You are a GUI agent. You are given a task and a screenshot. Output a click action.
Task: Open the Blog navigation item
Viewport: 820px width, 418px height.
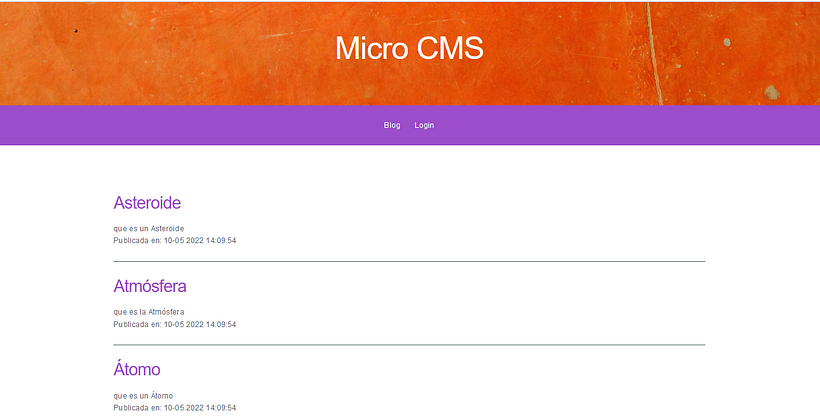pos(392,125)
